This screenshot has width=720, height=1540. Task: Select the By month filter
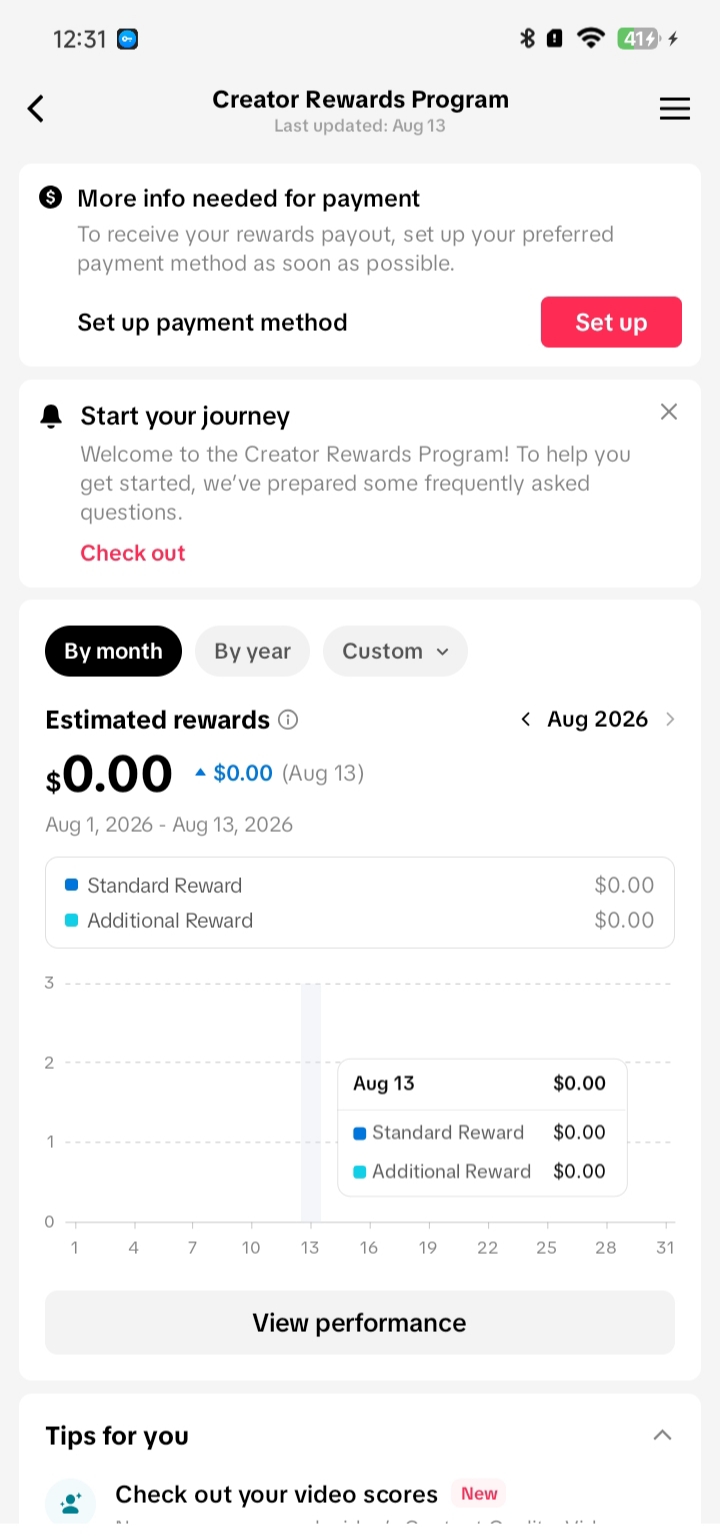pos(113,651)
